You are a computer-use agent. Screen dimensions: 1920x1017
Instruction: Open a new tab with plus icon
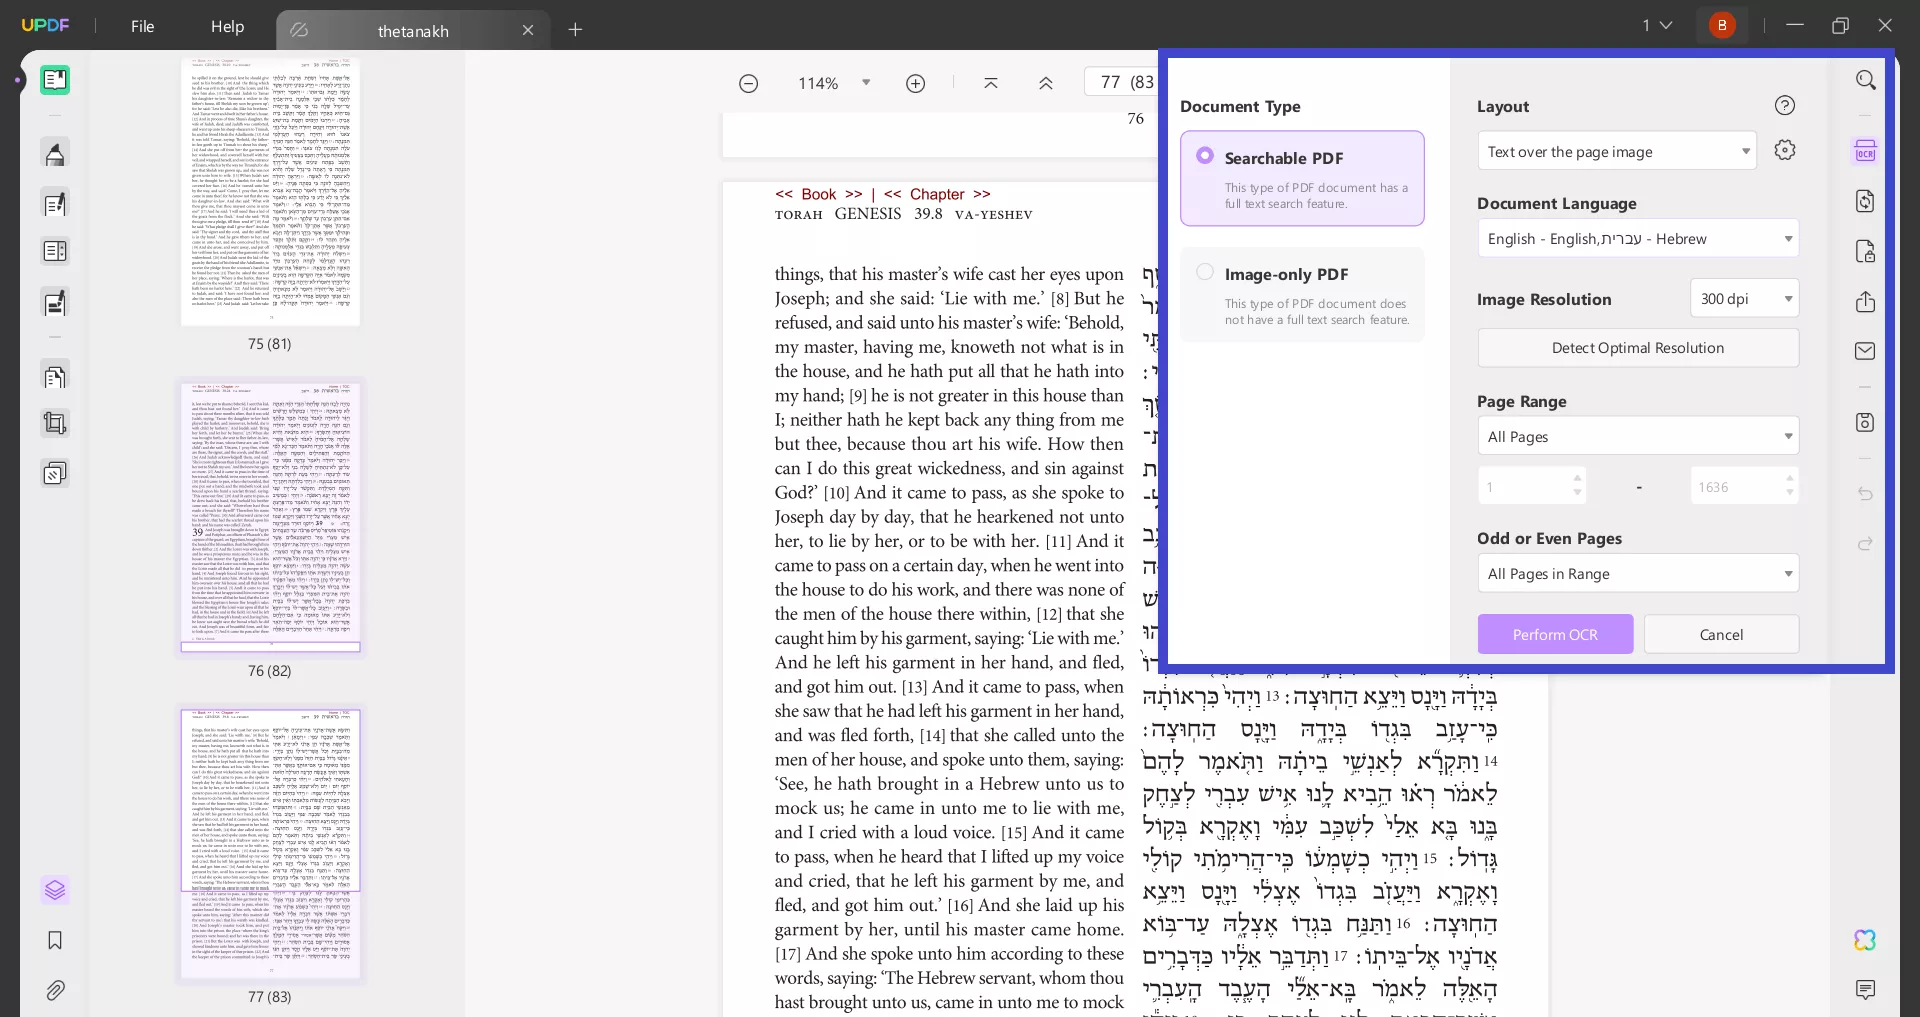coord(575,30)
